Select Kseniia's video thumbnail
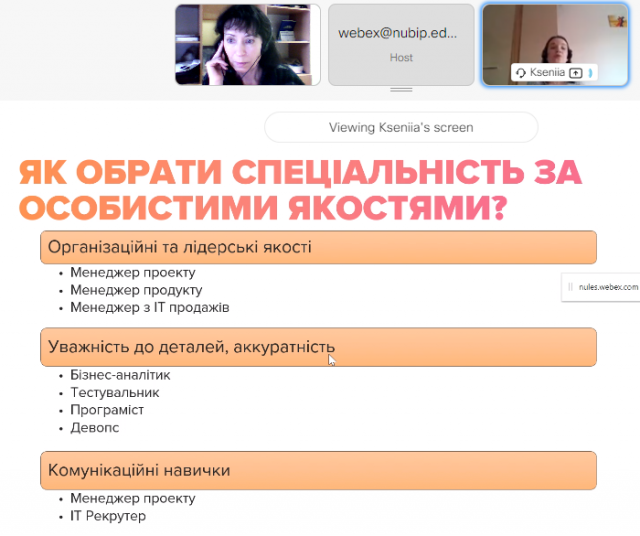 tap(555, 45)
